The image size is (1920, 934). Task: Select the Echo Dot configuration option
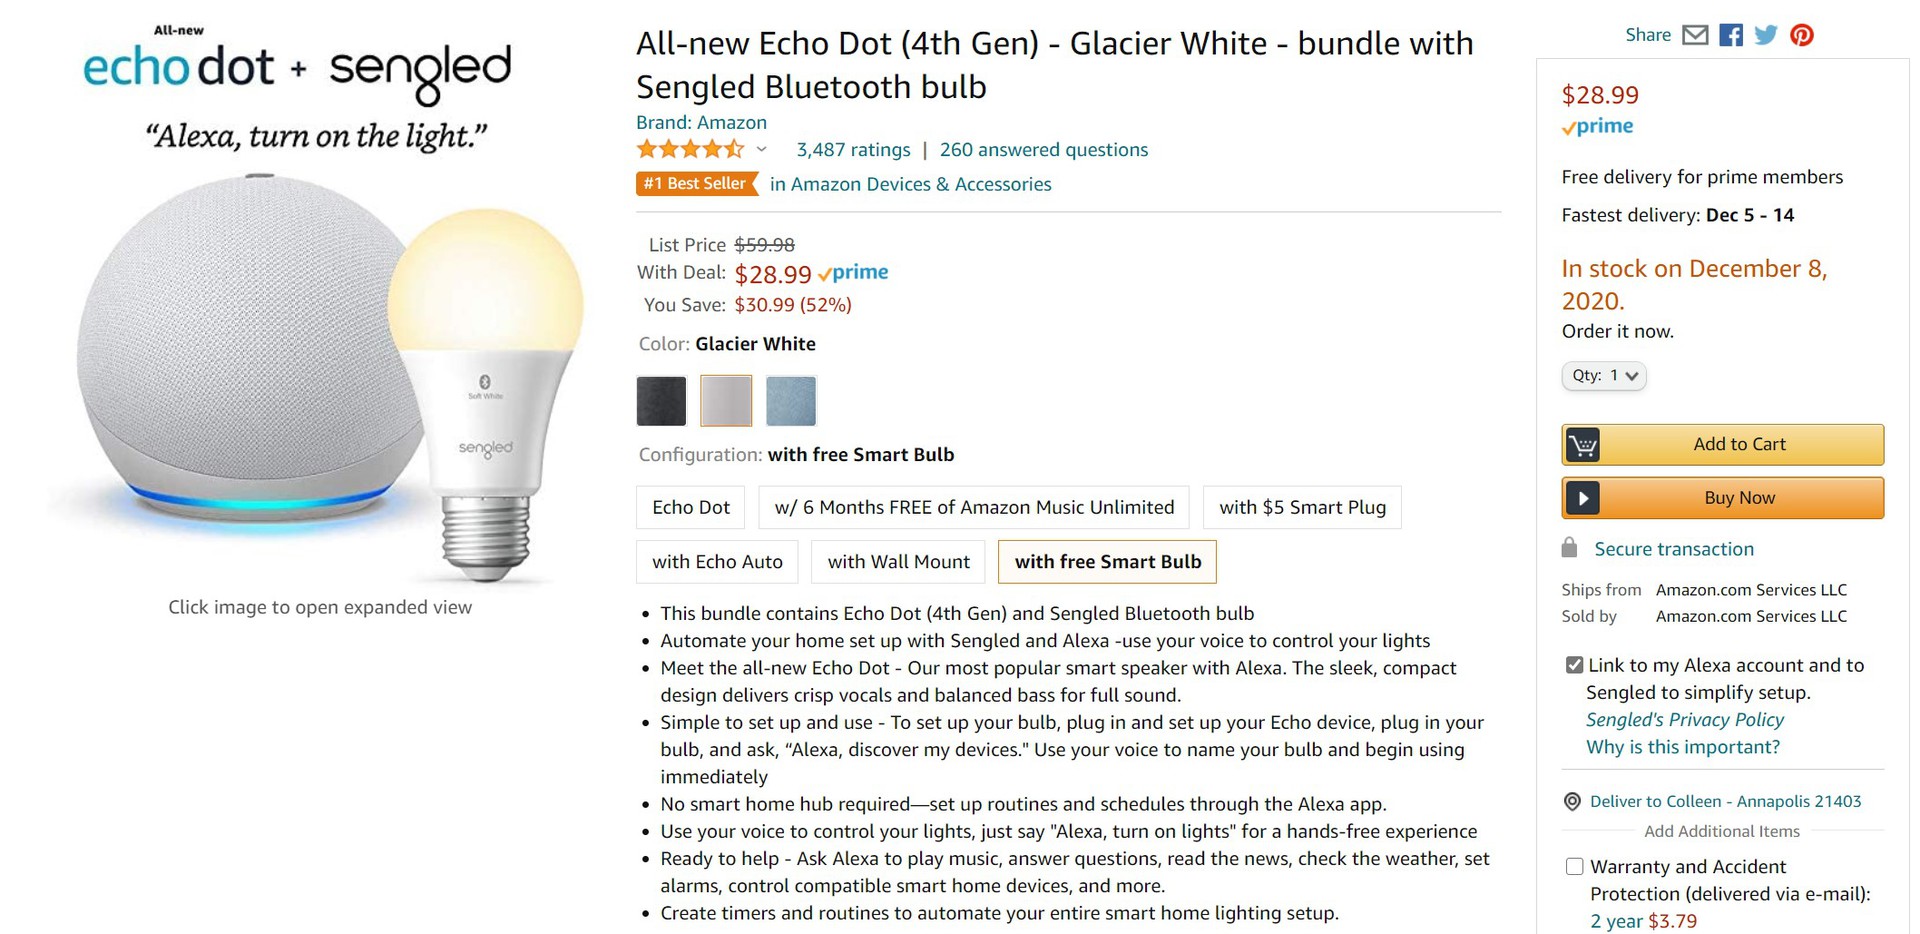(x=691, y=507)
